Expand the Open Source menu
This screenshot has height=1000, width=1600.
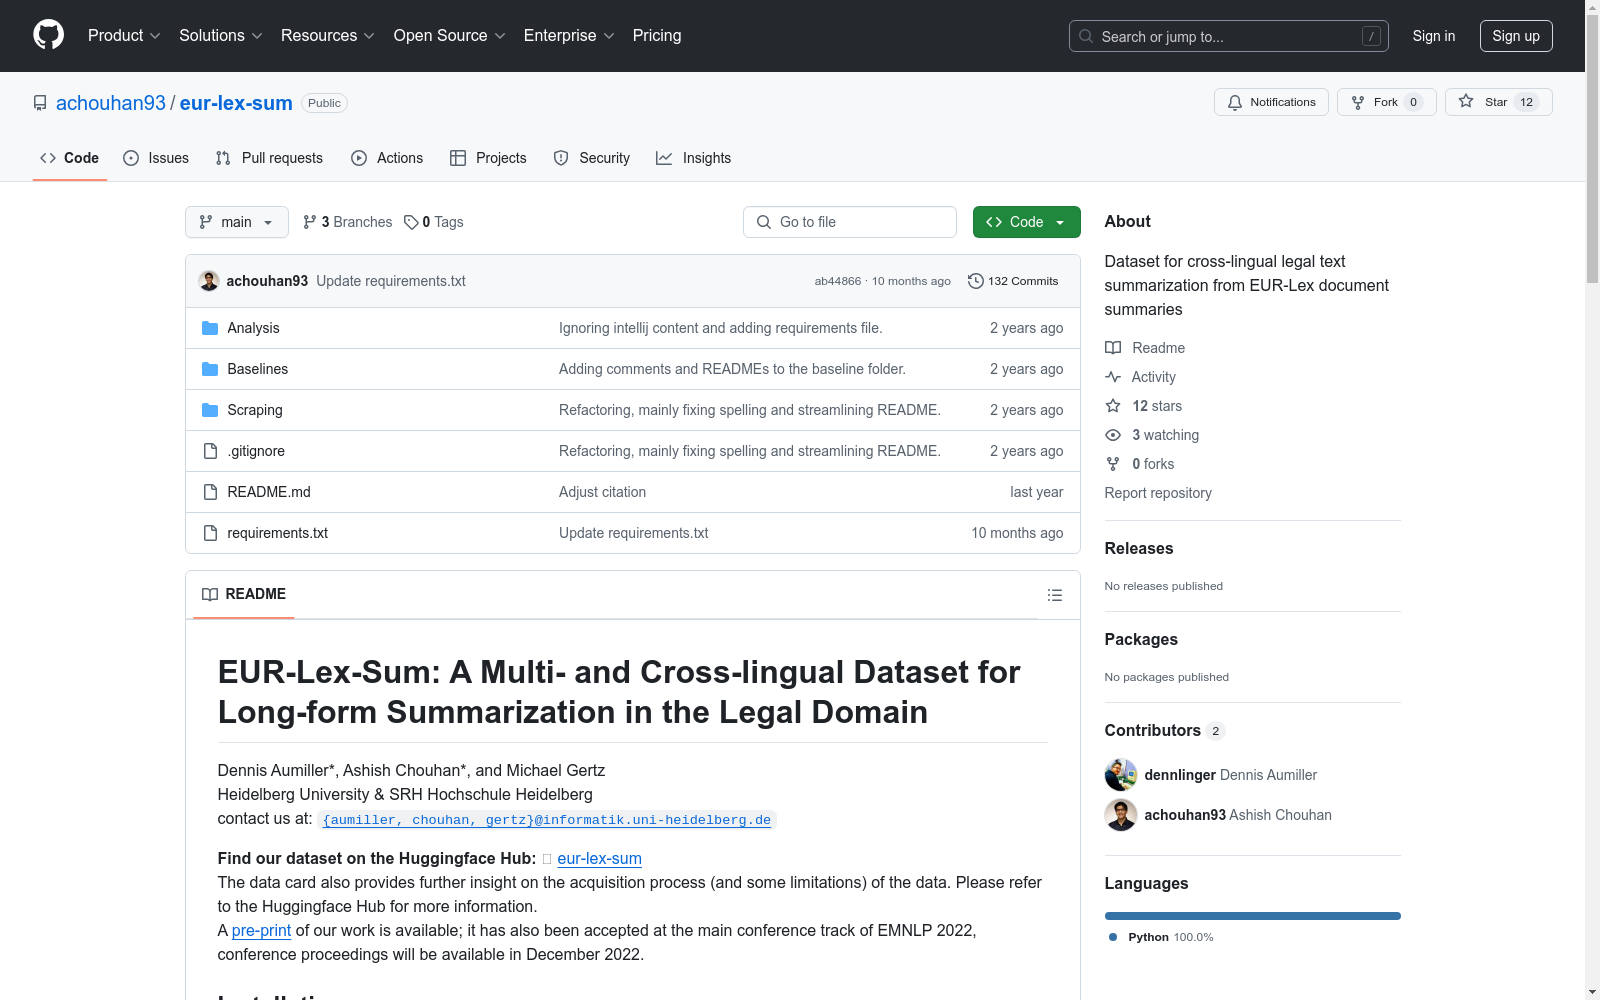click(x=450, y=35)
